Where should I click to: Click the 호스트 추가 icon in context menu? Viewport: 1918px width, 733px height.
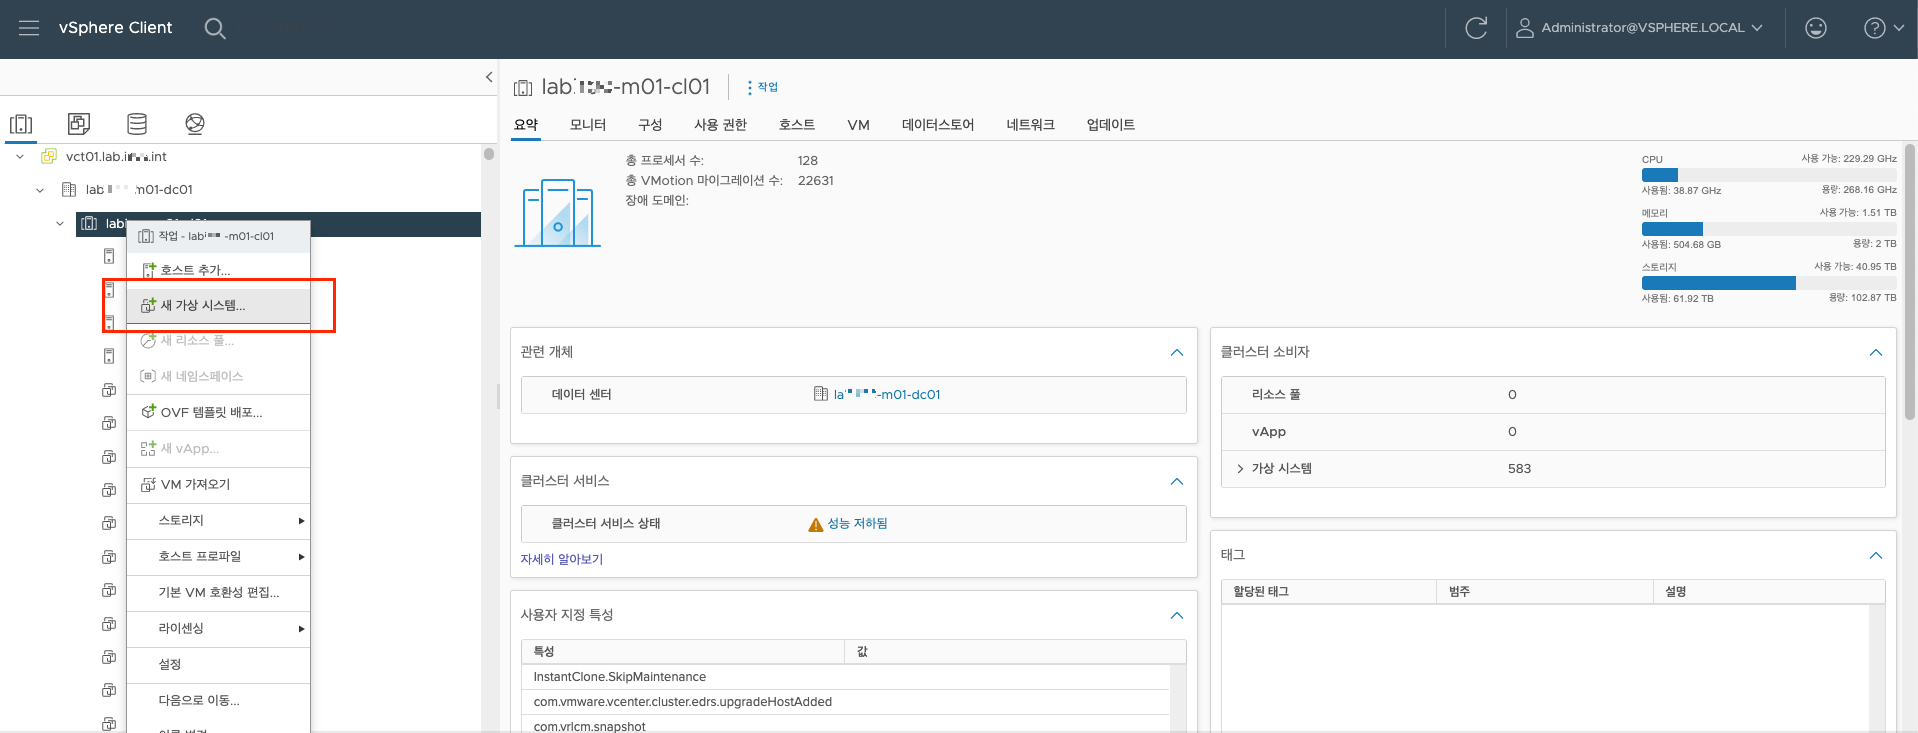149,270
